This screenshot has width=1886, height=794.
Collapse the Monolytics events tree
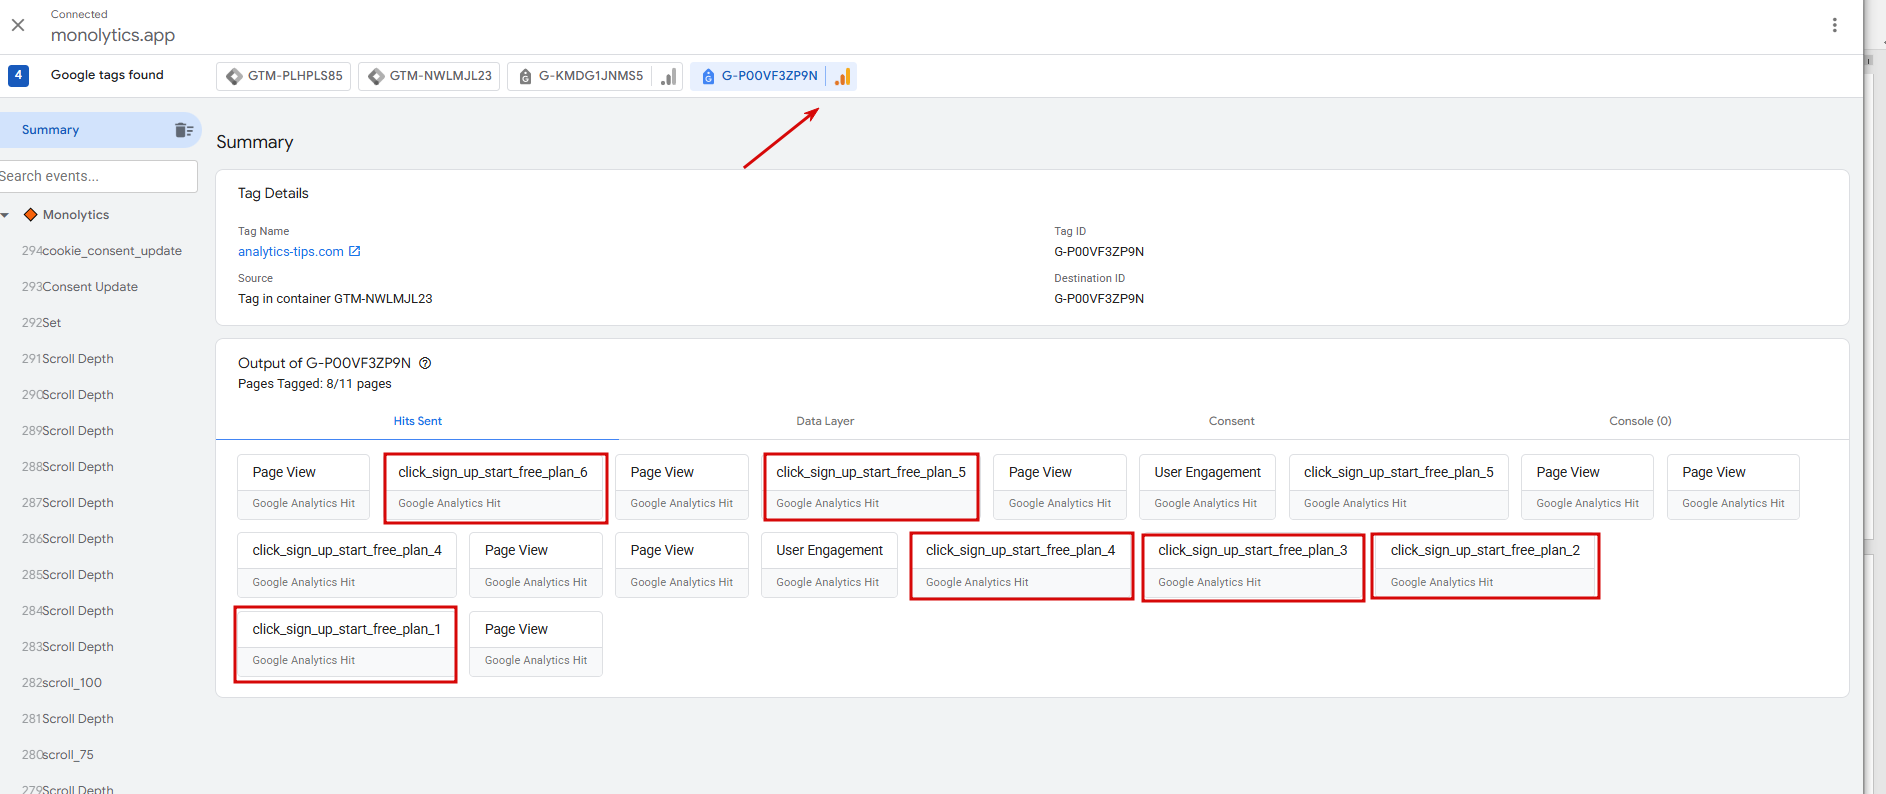click(x=6, y=215)
